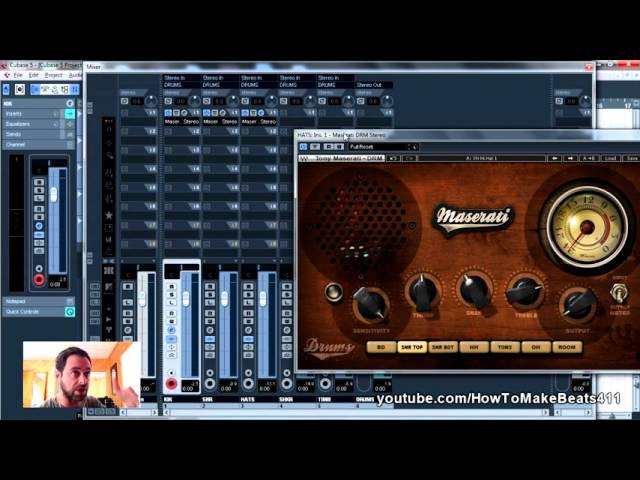Open the KIK channel Stereo In routing

coord(182,78)
